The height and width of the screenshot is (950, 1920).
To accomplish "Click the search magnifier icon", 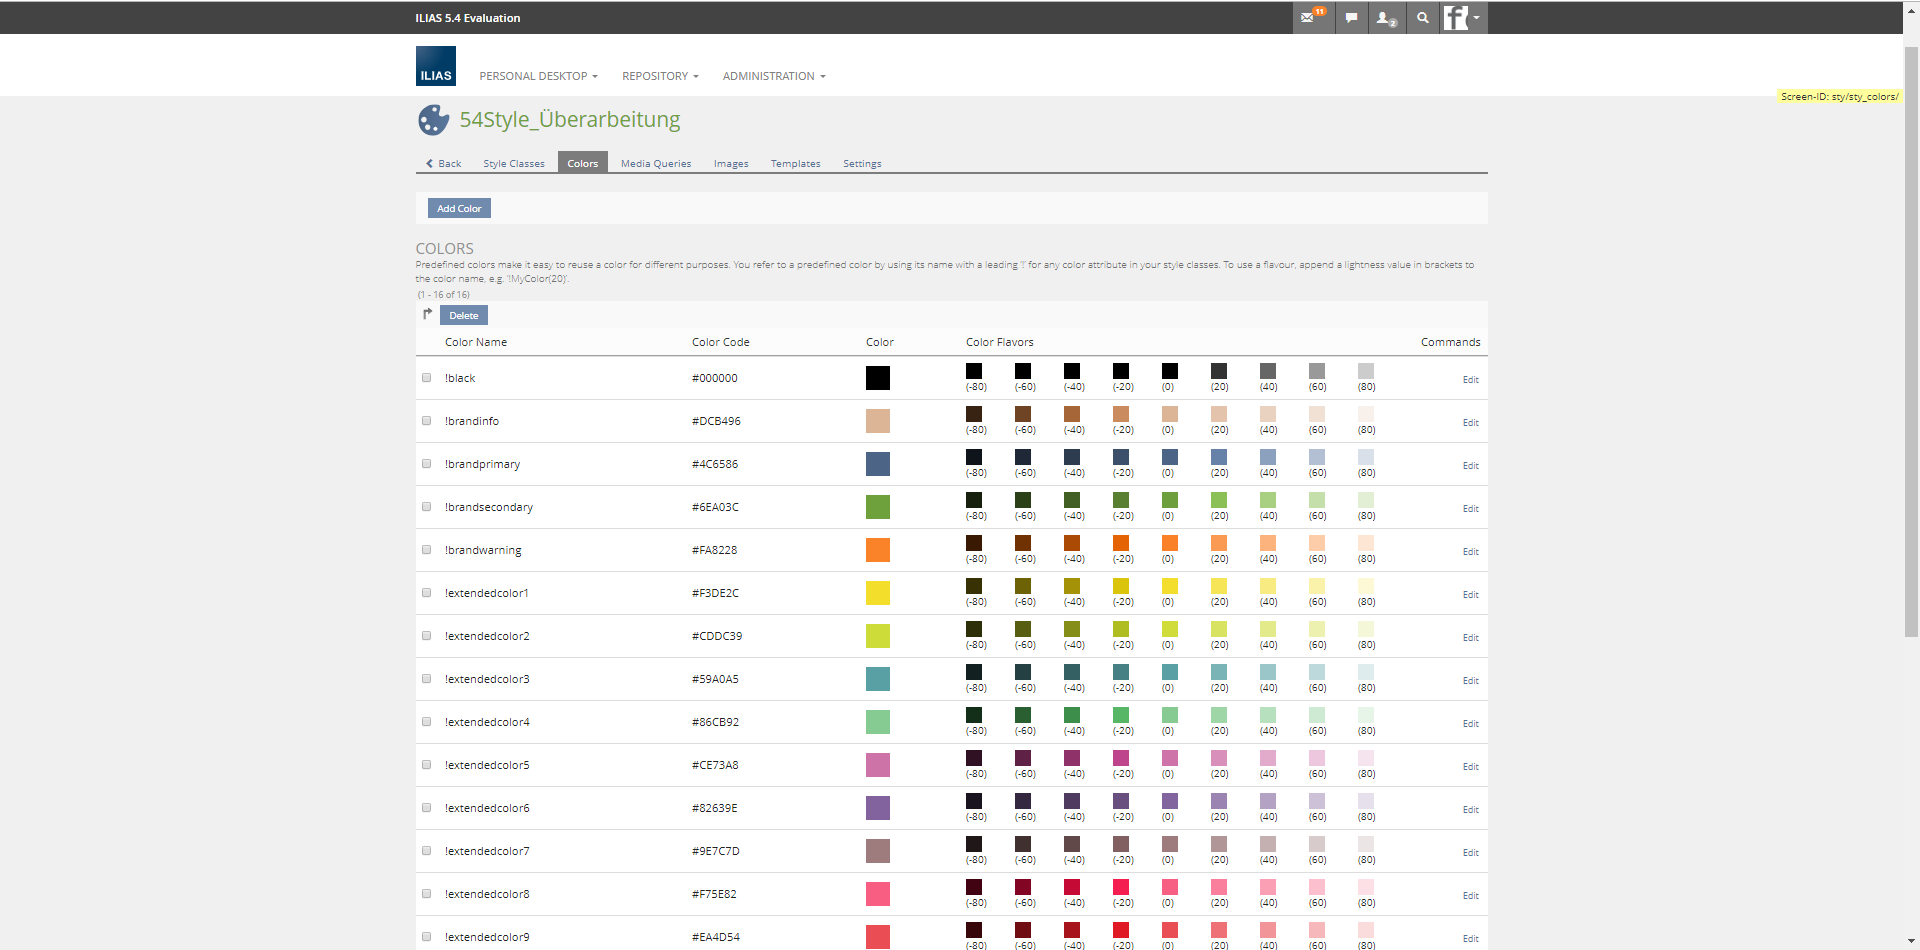I will 1423,18.
